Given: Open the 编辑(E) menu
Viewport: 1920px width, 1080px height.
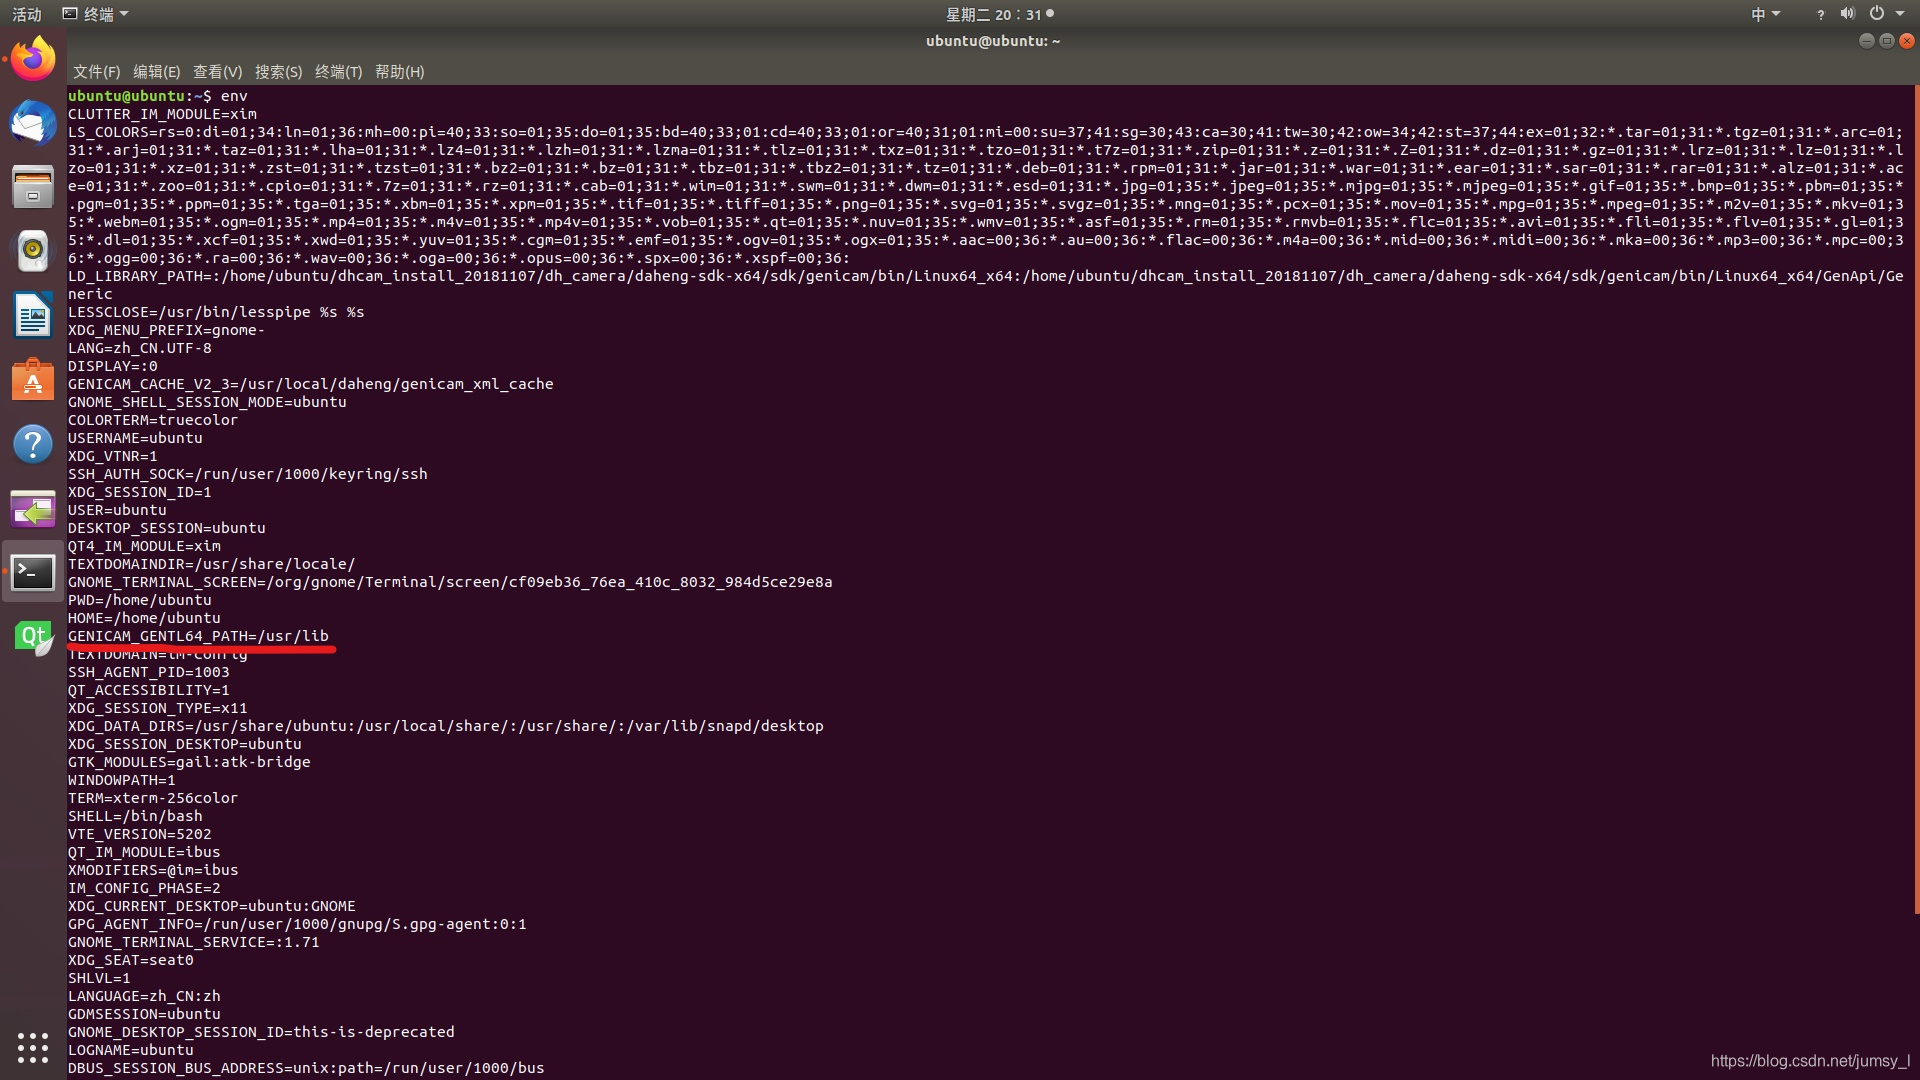Looking at the screenshot, I should pyautogui.click(x=156, y=72).
